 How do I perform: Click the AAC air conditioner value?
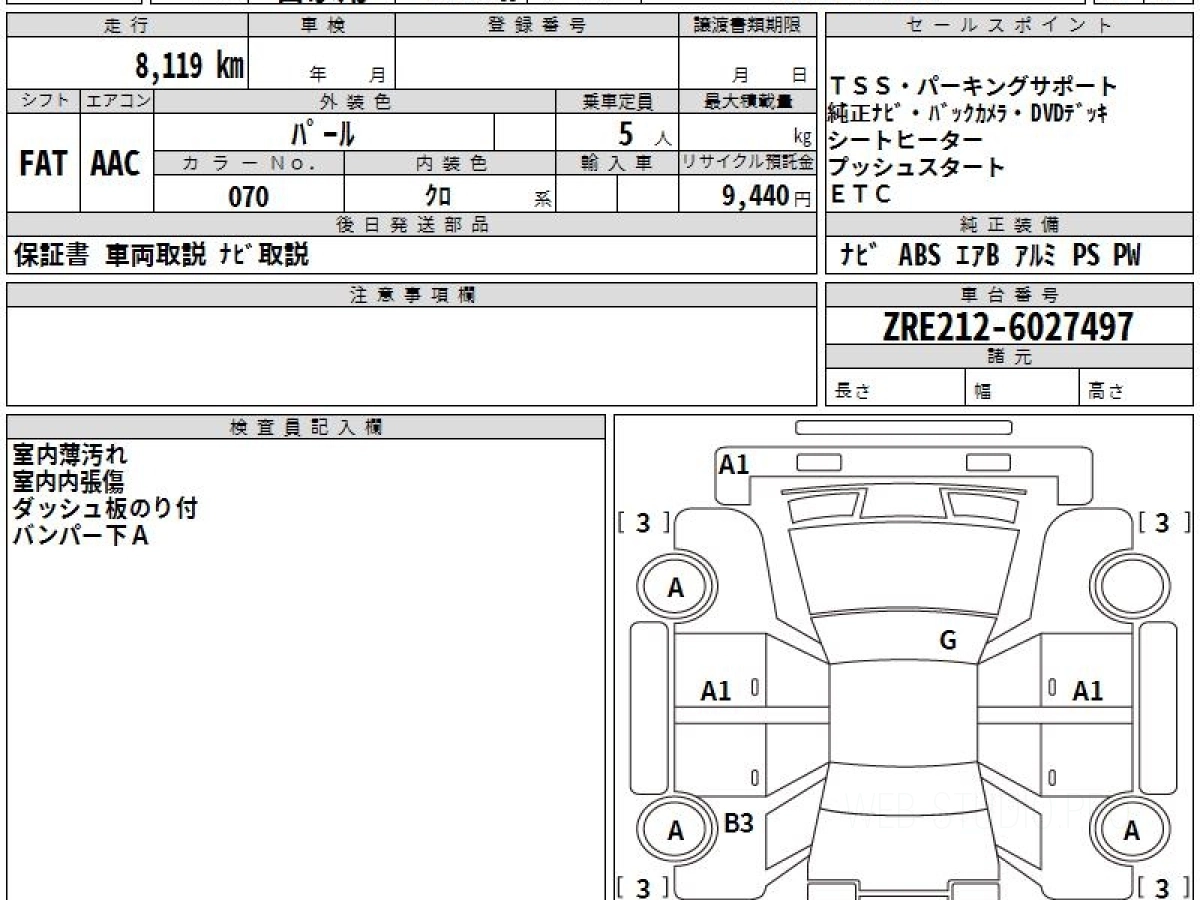point(116,164)
